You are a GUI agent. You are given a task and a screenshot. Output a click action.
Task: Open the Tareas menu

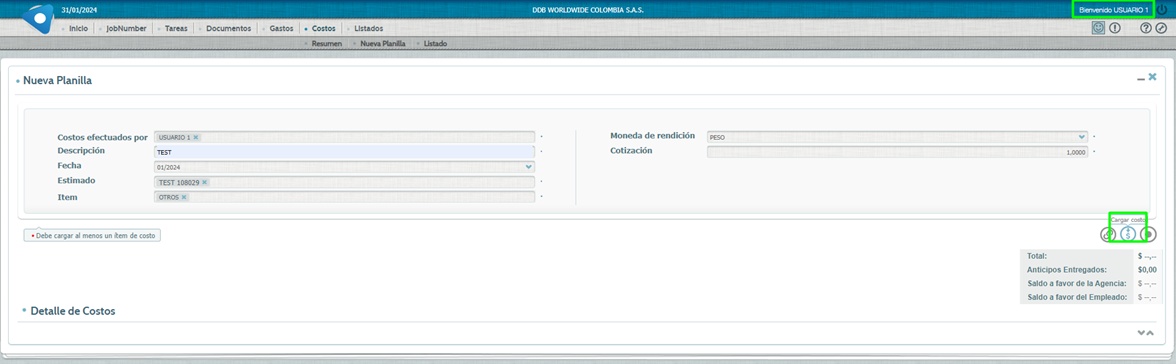pyautogui.click(x=176, y=29)
